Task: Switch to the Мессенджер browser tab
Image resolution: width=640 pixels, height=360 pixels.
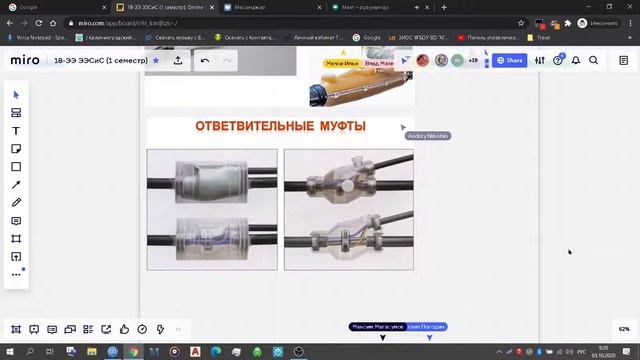Action: (x=272, y=7)
